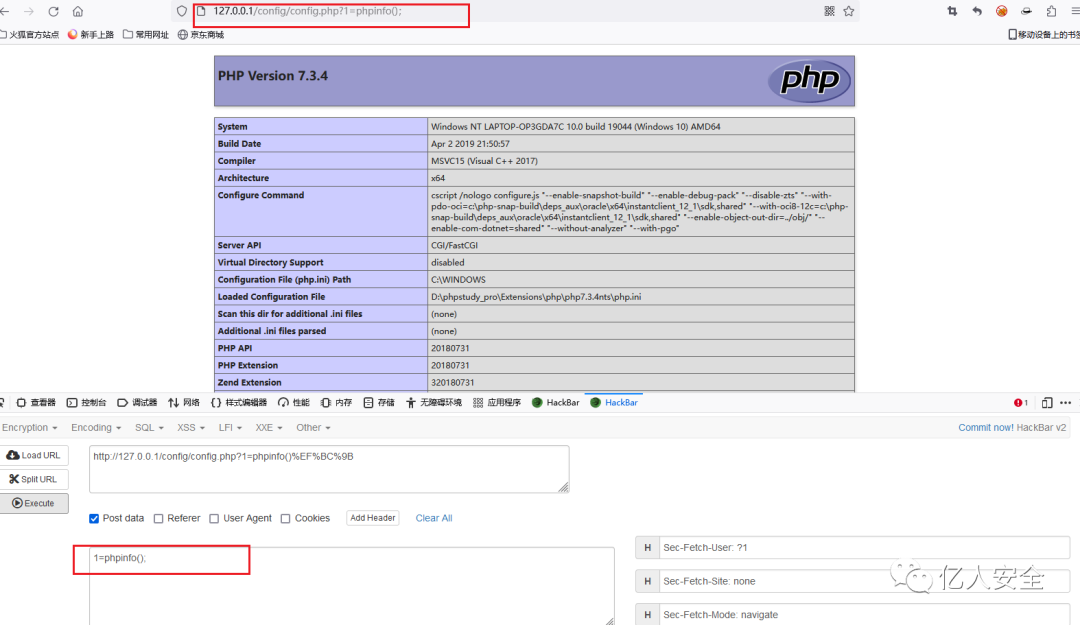Click the Clear All link
The image size is (1080, 625).
coord(434,518)
